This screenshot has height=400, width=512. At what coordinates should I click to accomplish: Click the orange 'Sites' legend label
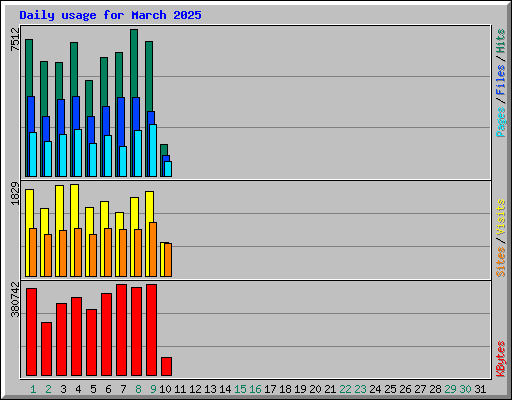(x=500, y=262)
